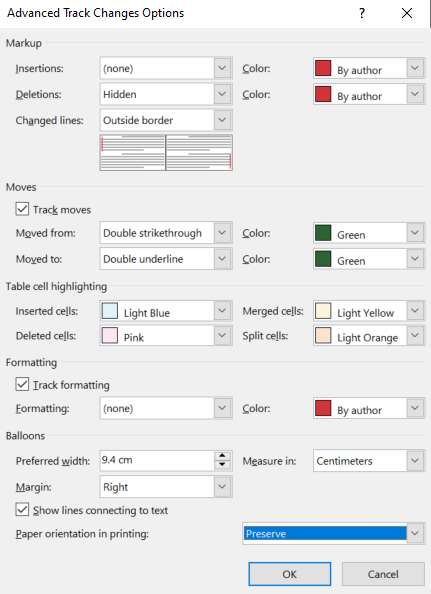The image size is (431, 594).
Task: Open the Split cells Light Orange dropdown
Action: [369, 336]
